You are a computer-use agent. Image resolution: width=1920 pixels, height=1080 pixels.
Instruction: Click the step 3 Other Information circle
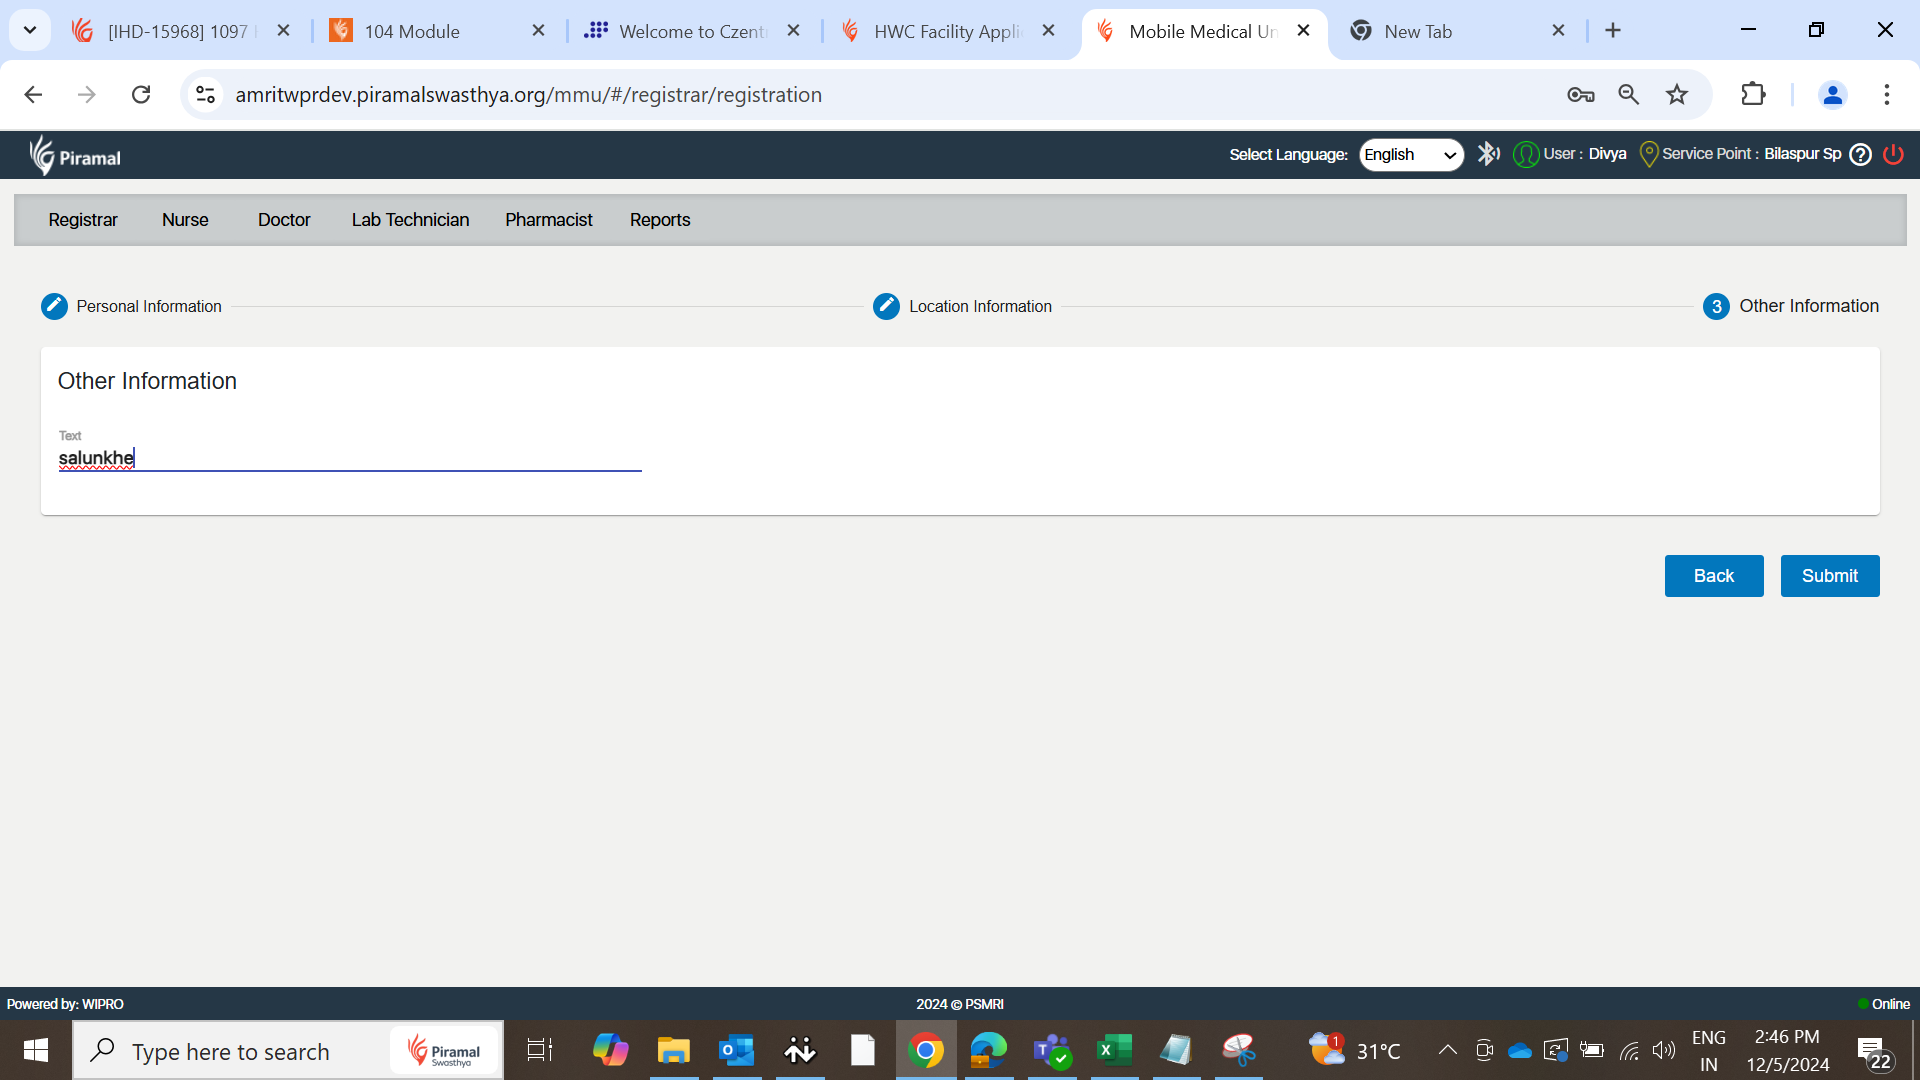click(1716, 306)
